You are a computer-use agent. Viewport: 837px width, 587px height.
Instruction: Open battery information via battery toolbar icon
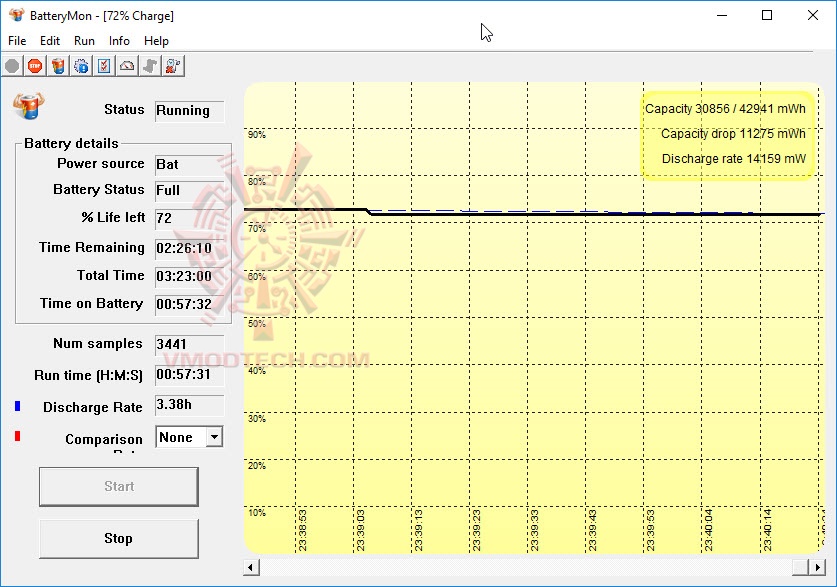pyautogui.click(x=58, y=66)
